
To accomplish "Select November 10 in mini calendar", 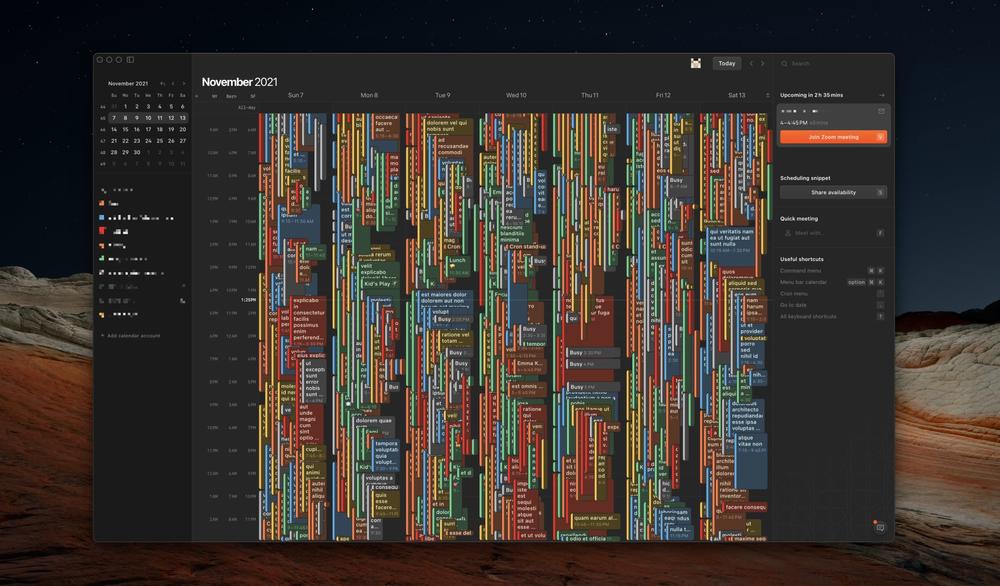I will coord(148,118).
